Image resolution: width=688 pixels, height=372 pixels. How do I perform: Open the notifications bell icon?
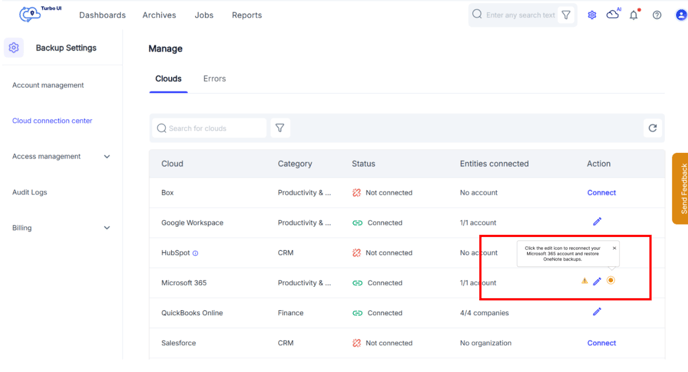pos(634,15)
